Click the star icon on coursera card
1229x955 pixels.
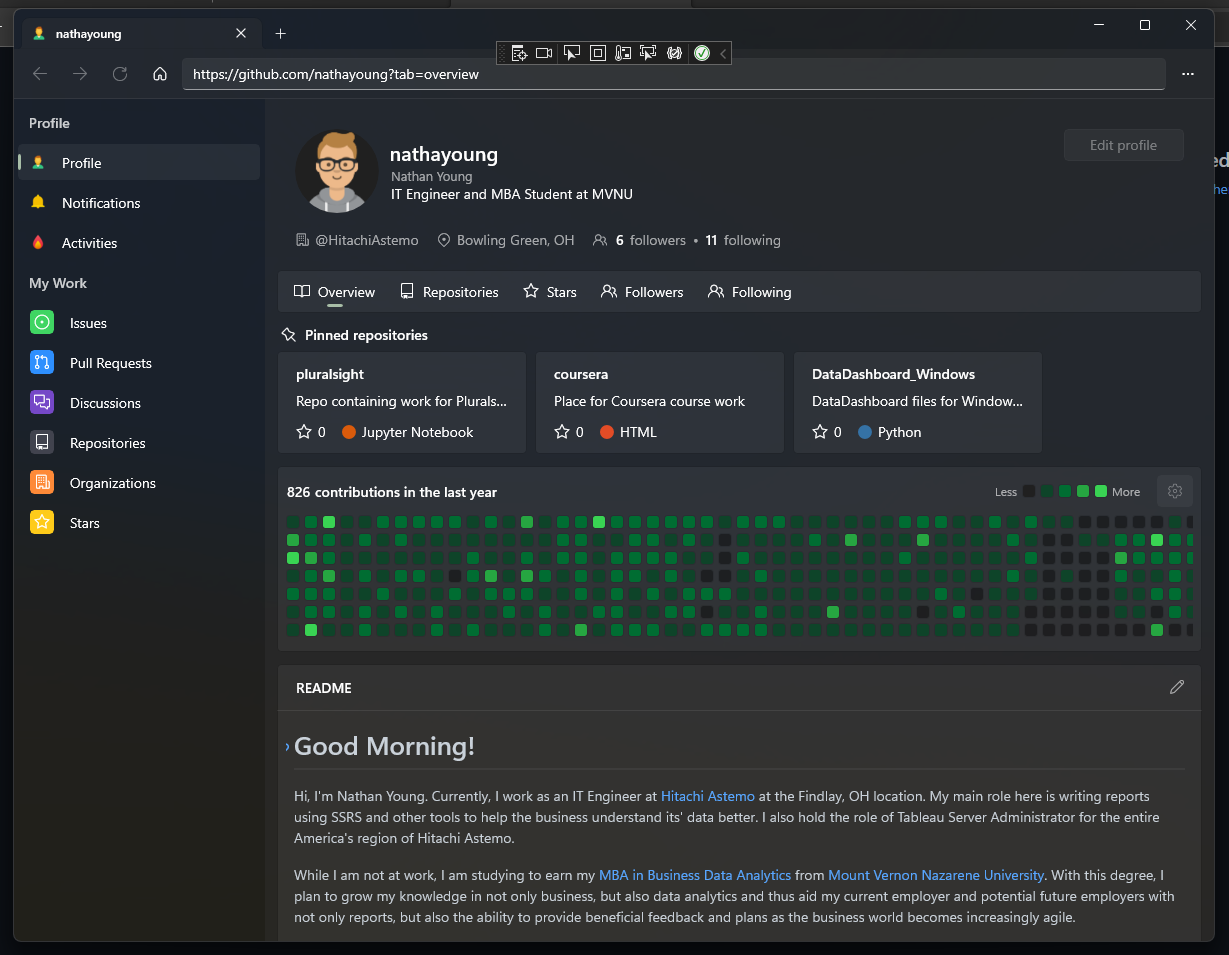pos(562,432)
